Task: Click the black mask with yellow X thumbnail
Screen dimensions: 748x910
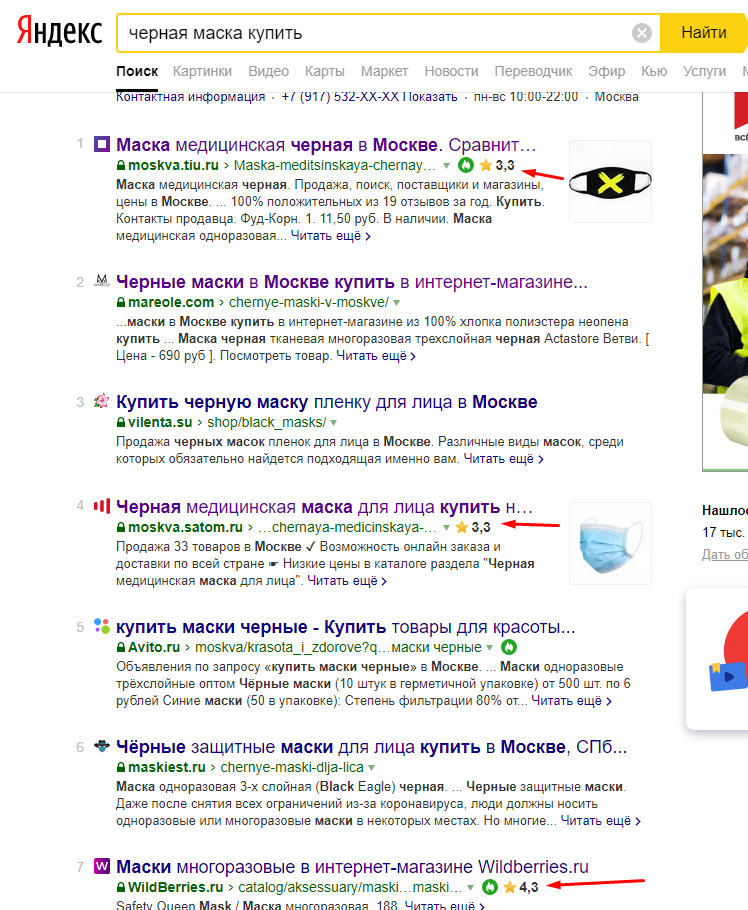Action: pyautogui.click(x=610, y=181)
